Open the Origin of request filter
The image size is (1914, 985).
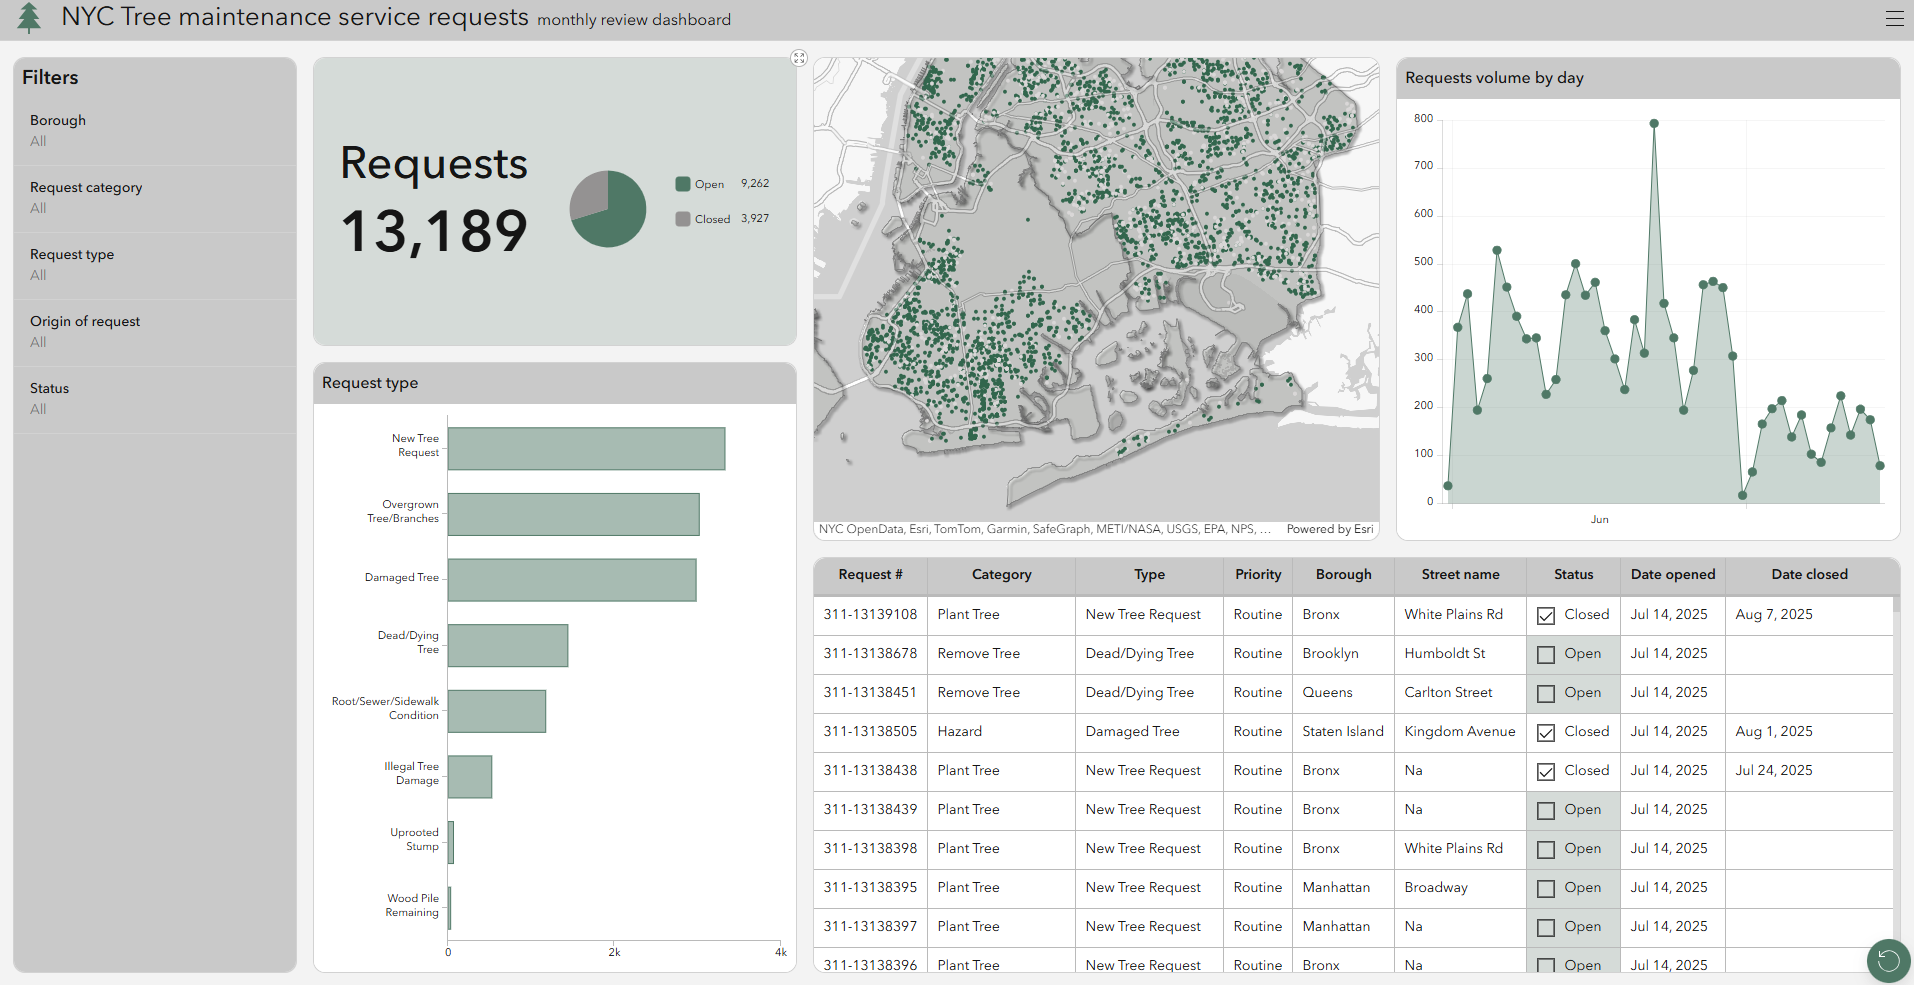click(155, 331)
